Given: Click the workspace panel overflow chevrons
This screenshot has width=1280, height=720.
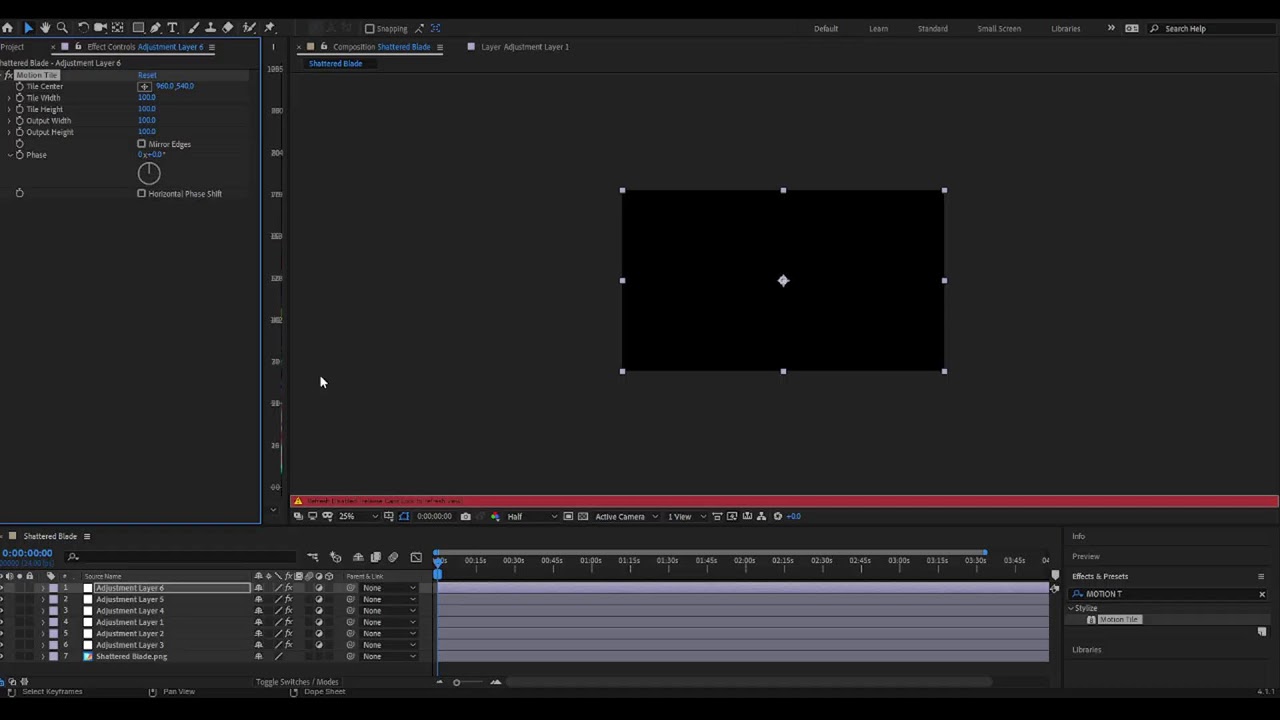Looking at the screenshot, I should point(1111,28).
